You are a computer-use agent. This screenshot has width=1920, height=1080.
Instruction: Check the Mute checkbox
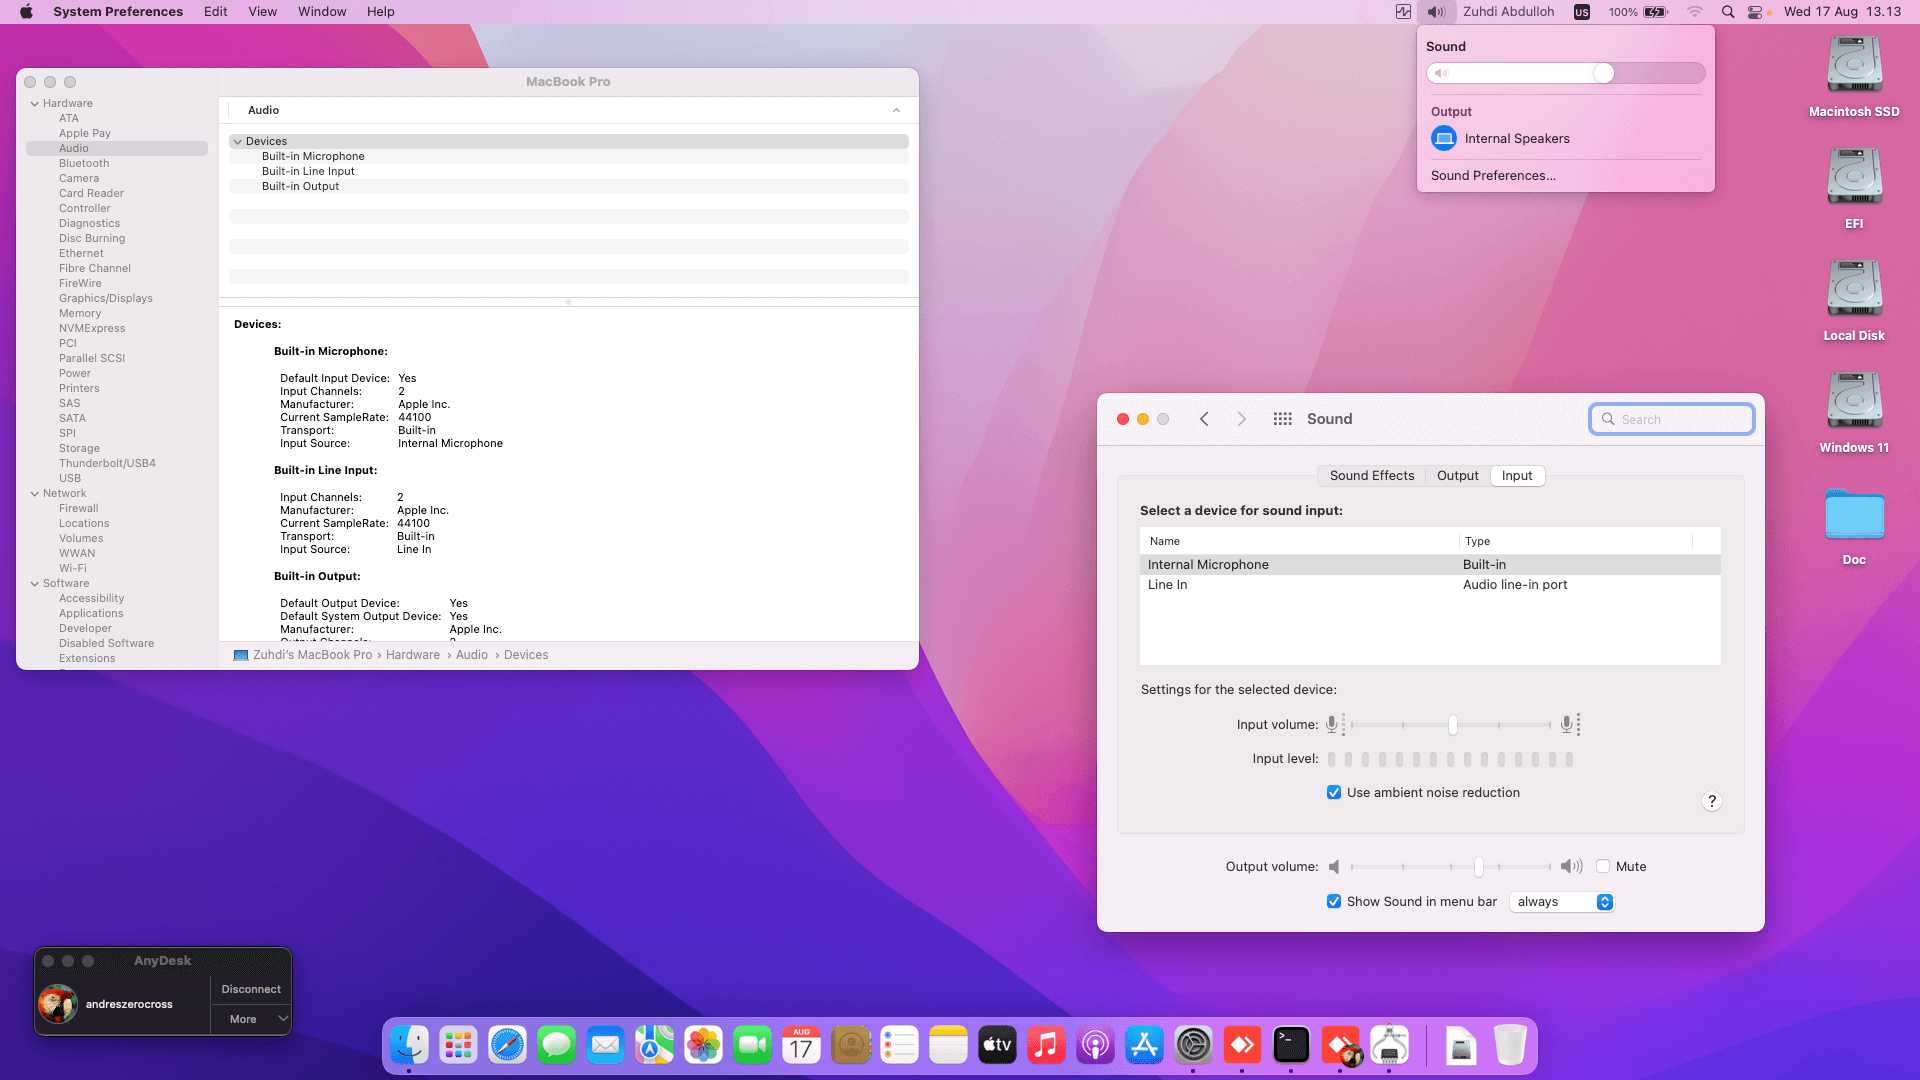click(x=1603, y=867)
